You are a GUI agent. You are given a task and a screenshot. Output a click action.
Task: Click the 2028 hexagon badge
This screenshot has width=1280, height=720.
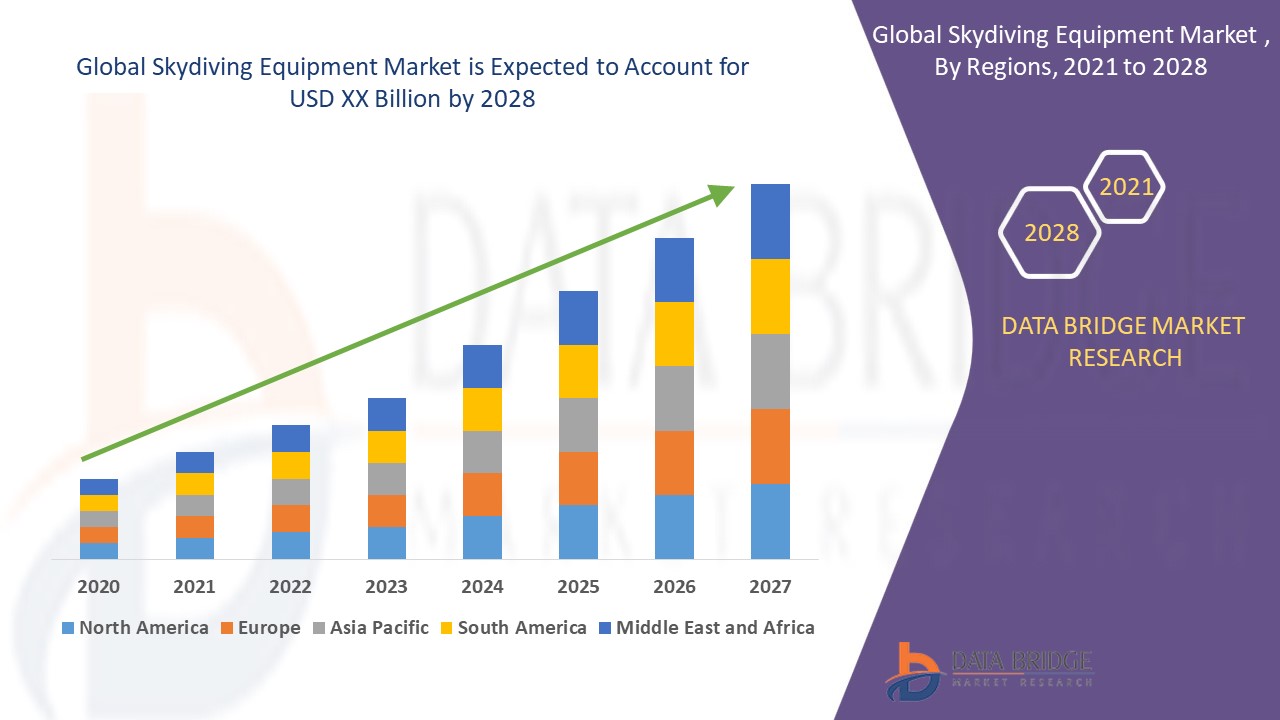coord(1050,232)
